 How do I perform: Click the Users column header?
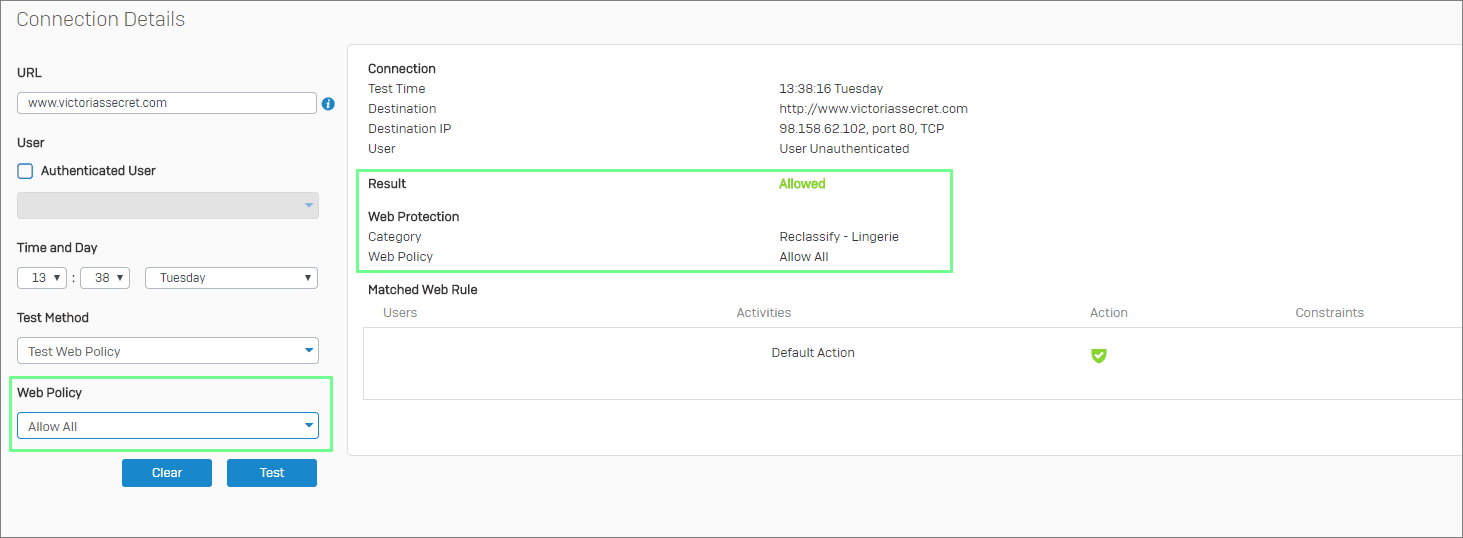point(400,313)
